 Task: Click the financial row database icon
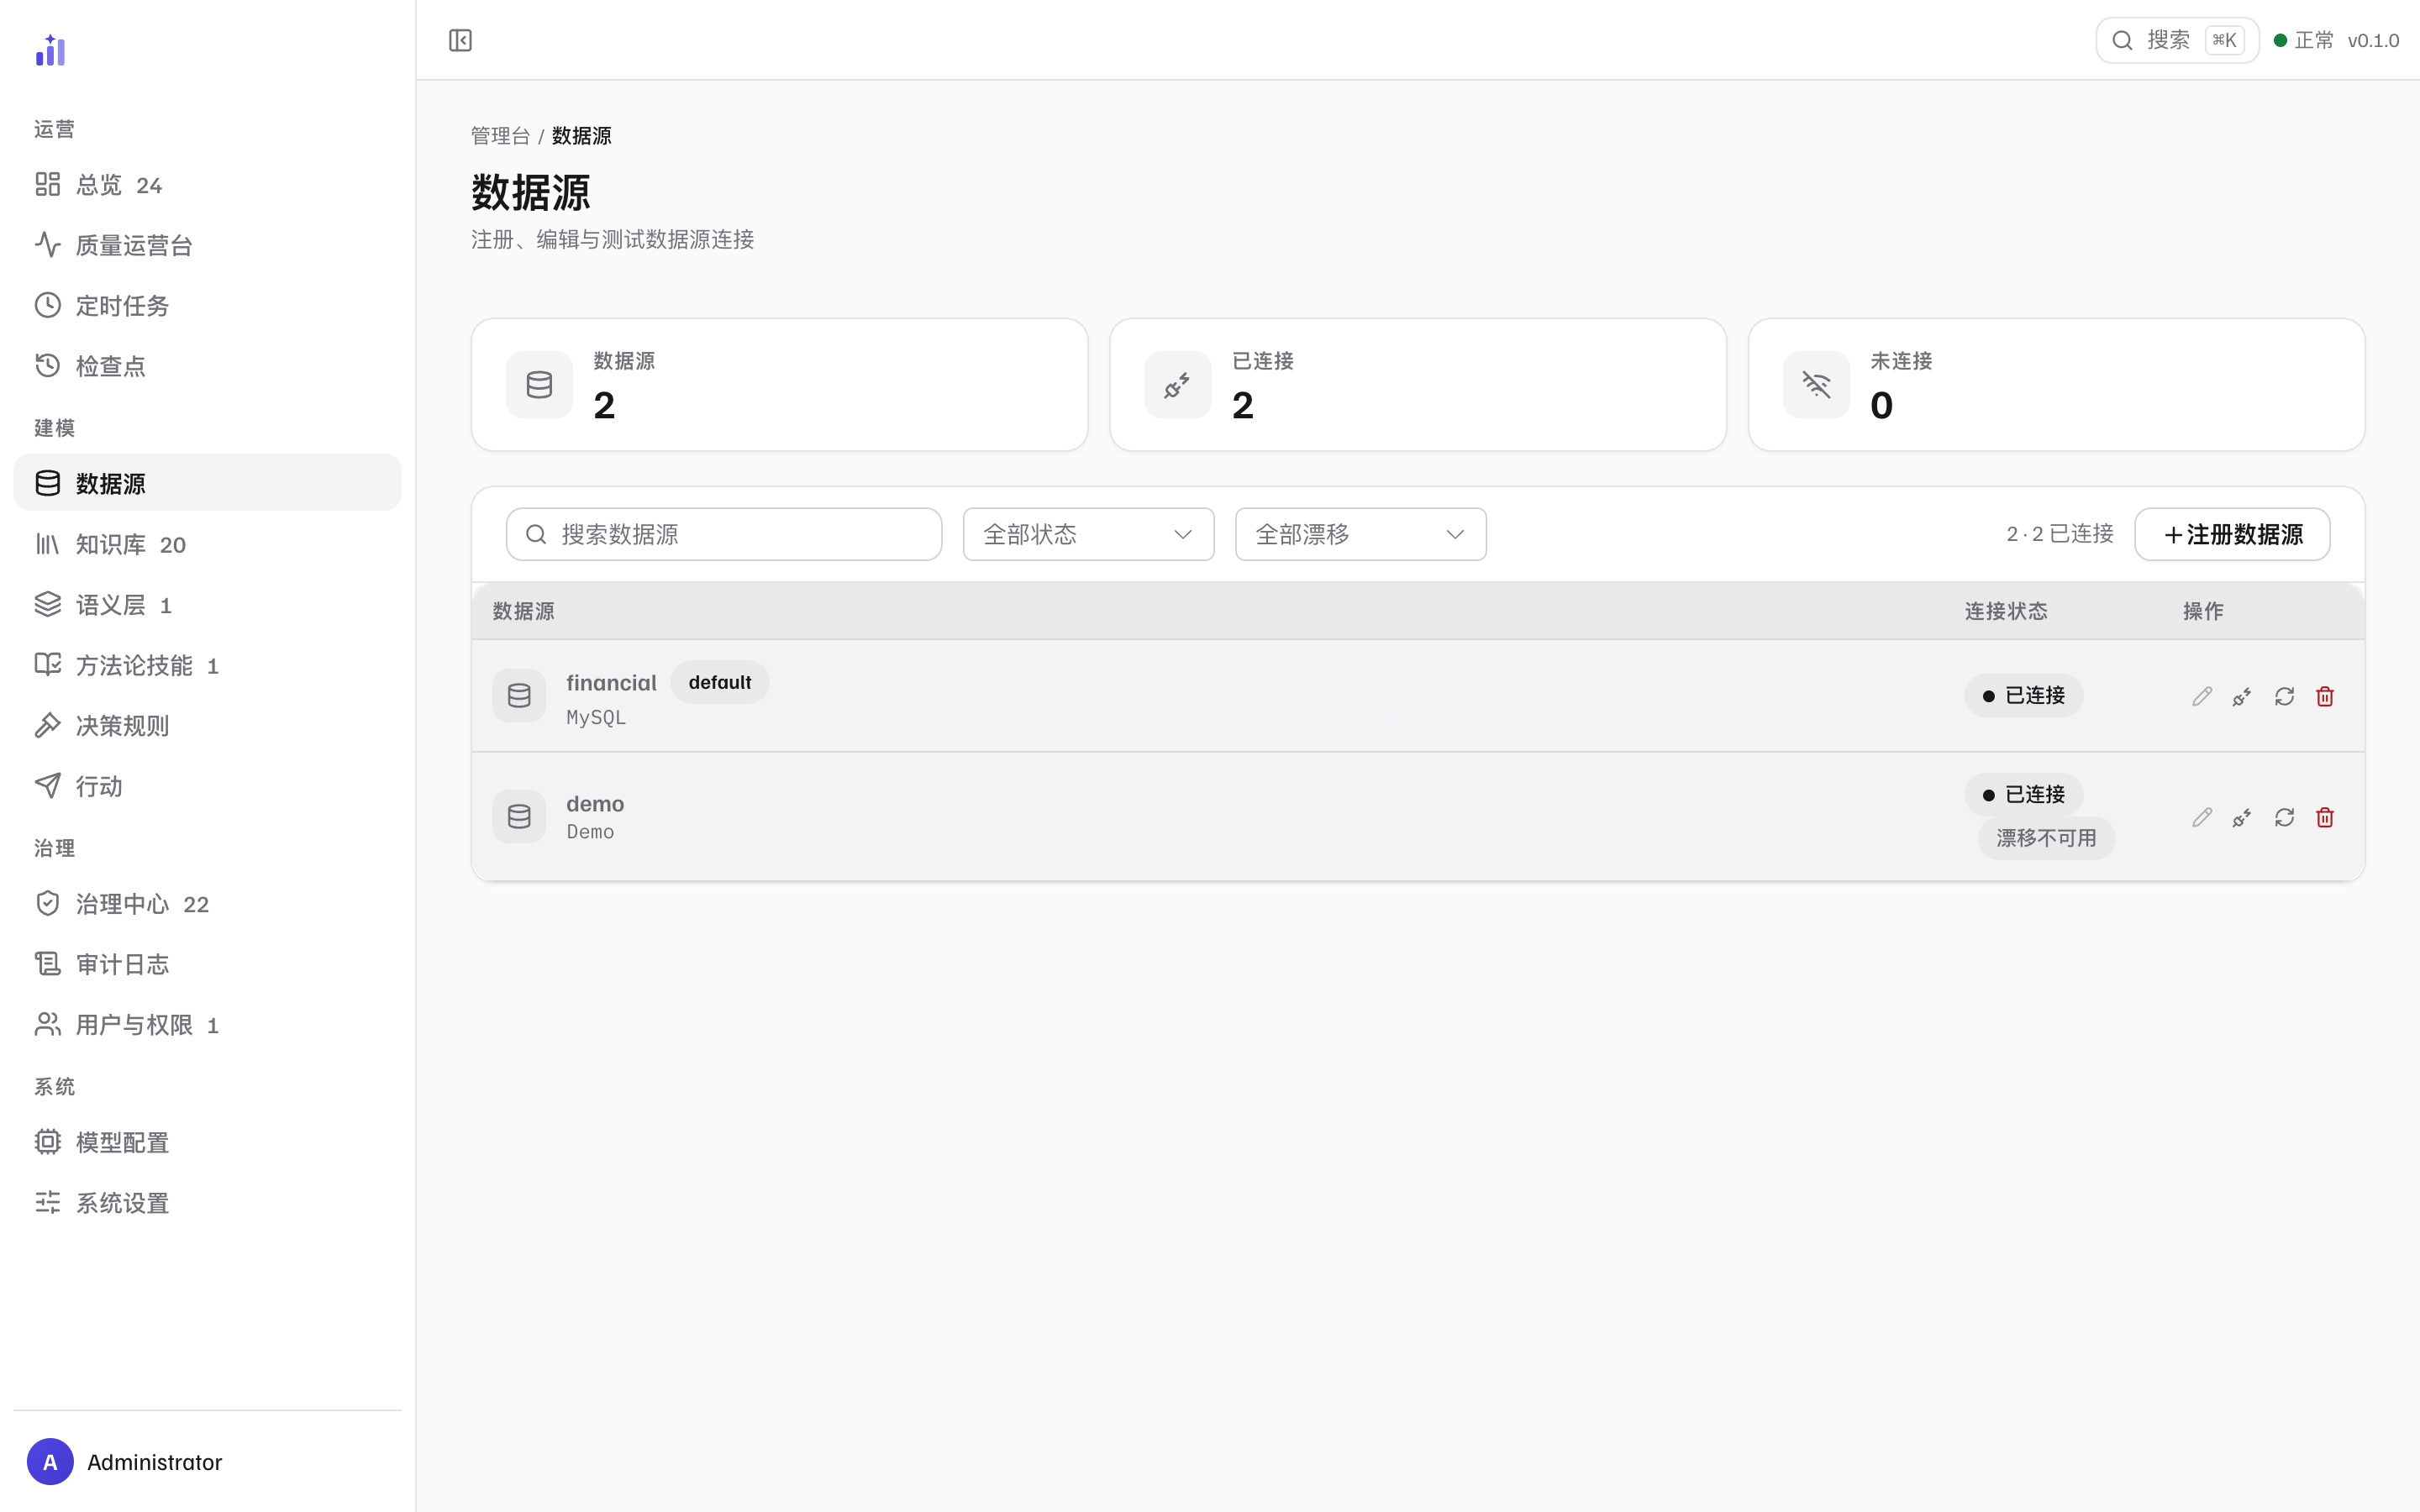click(x=519, y=696)
